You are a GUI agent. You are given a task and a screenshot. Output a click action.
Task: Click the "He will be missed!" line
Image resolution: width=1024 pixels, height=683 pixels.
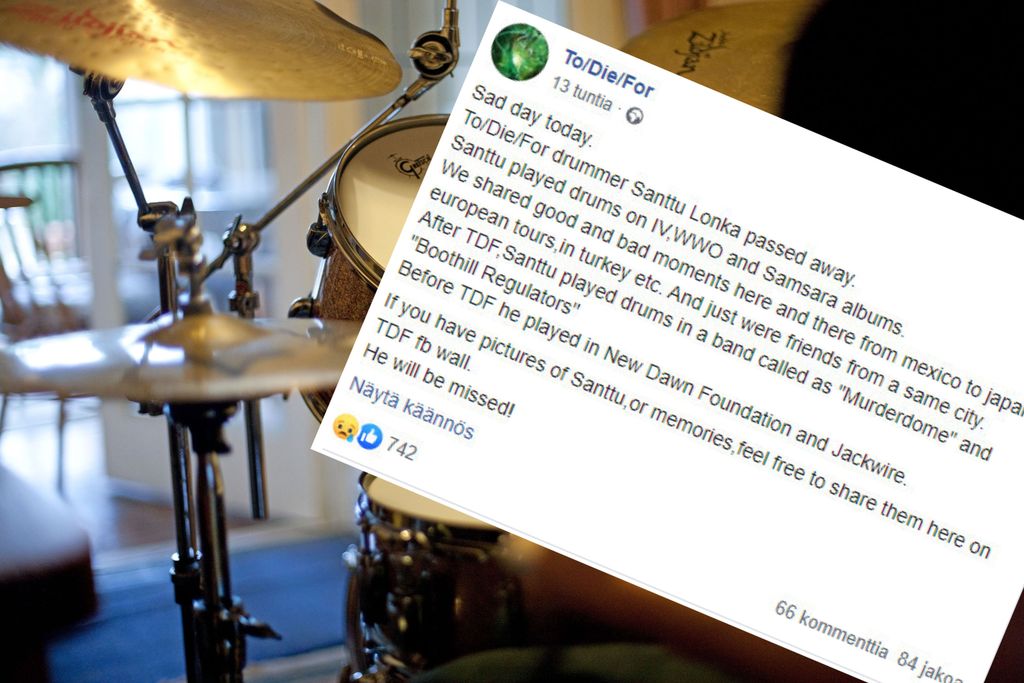438,382
